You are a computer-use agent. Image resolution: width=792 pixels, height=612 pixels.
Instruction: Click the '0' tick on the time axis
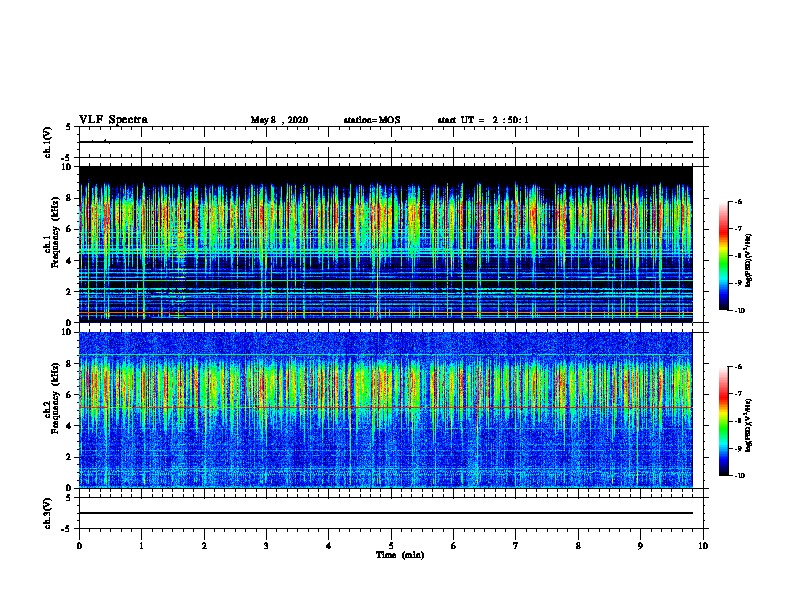tap(79, 546)
